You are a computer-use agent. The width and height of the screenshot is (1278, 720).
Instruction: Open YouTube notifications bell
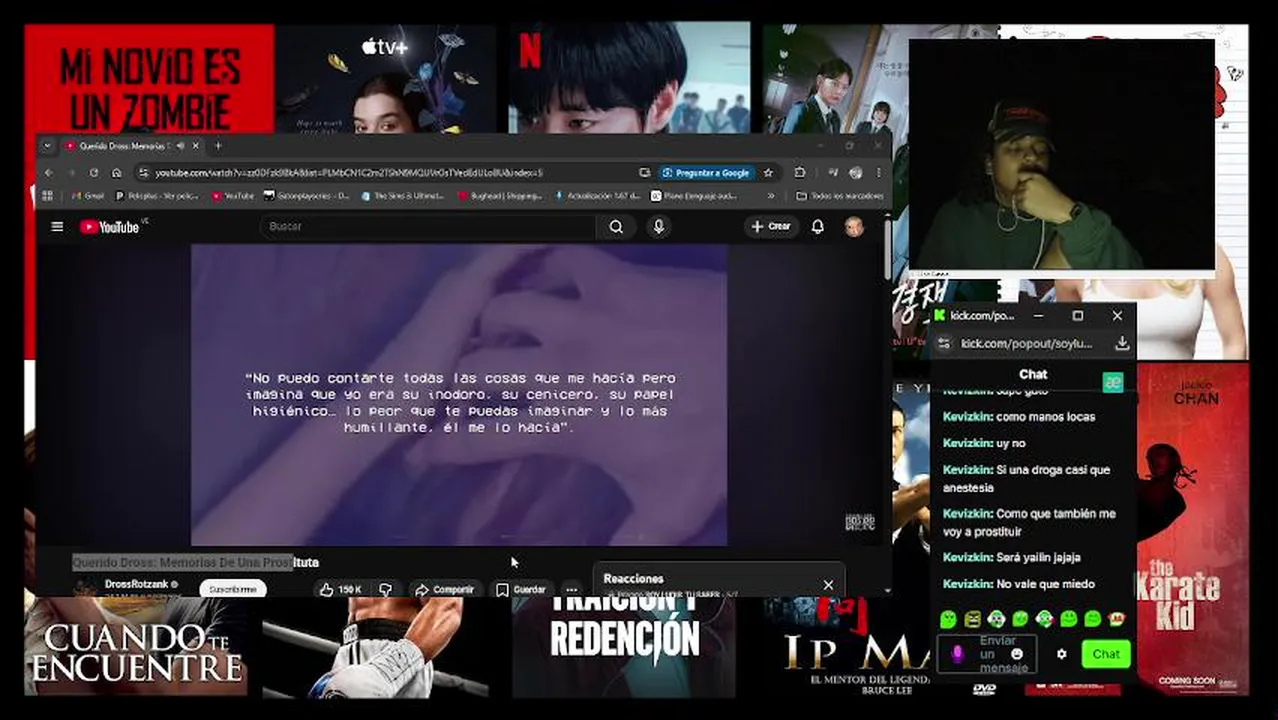(817, 227)
